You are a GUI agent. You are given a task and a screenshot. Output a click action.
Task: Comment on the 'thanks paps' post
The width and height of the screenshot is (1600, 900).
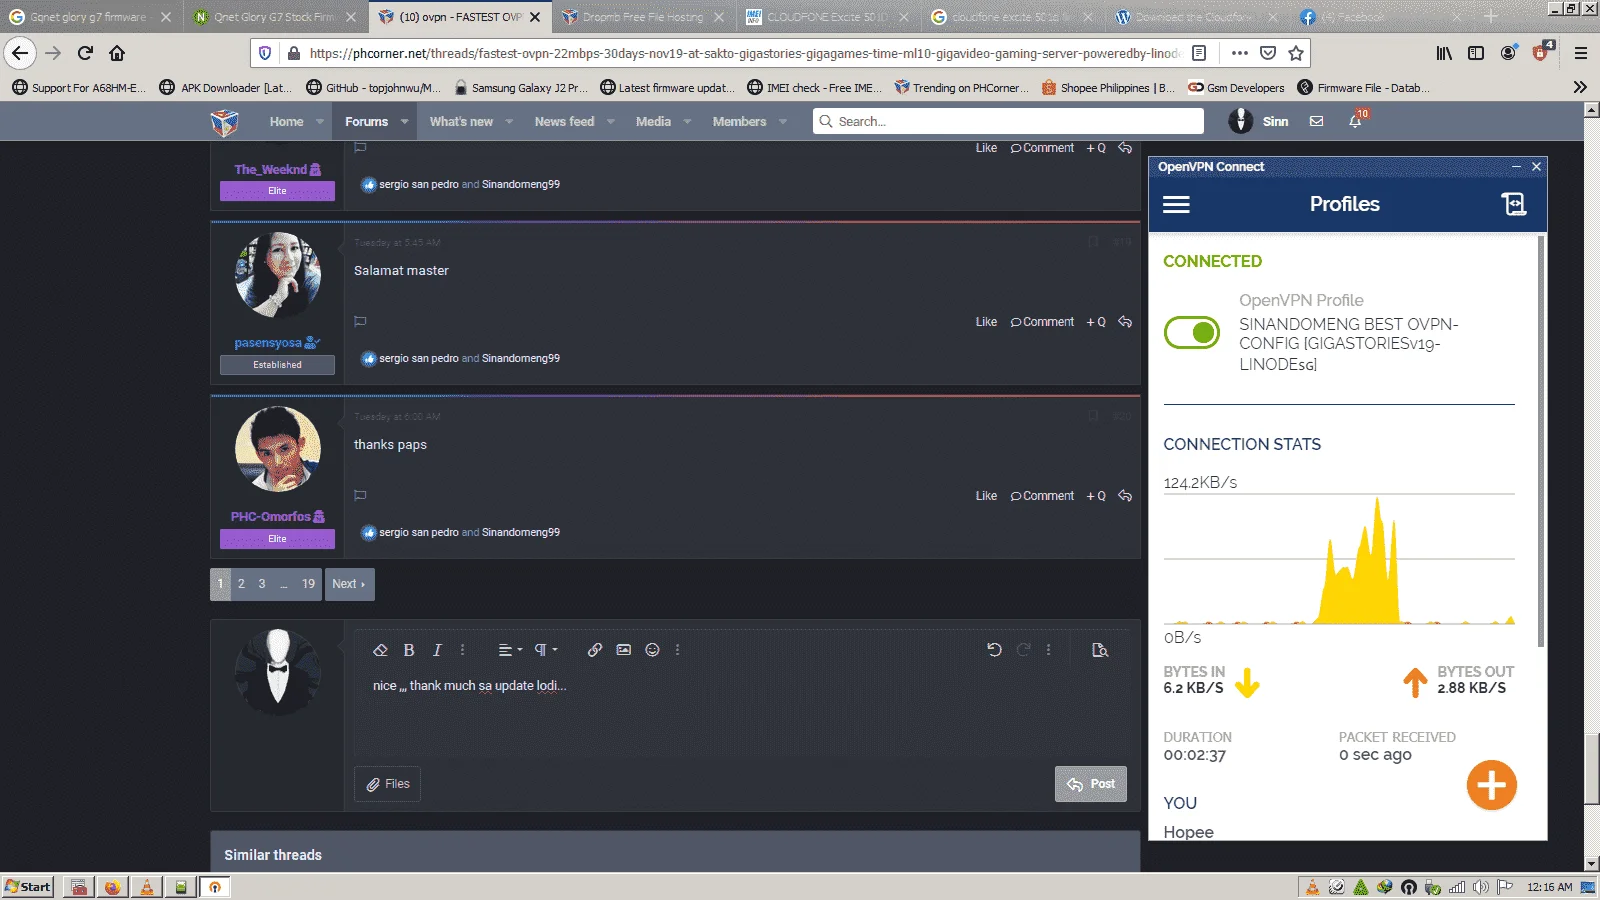coord(1042,496)
